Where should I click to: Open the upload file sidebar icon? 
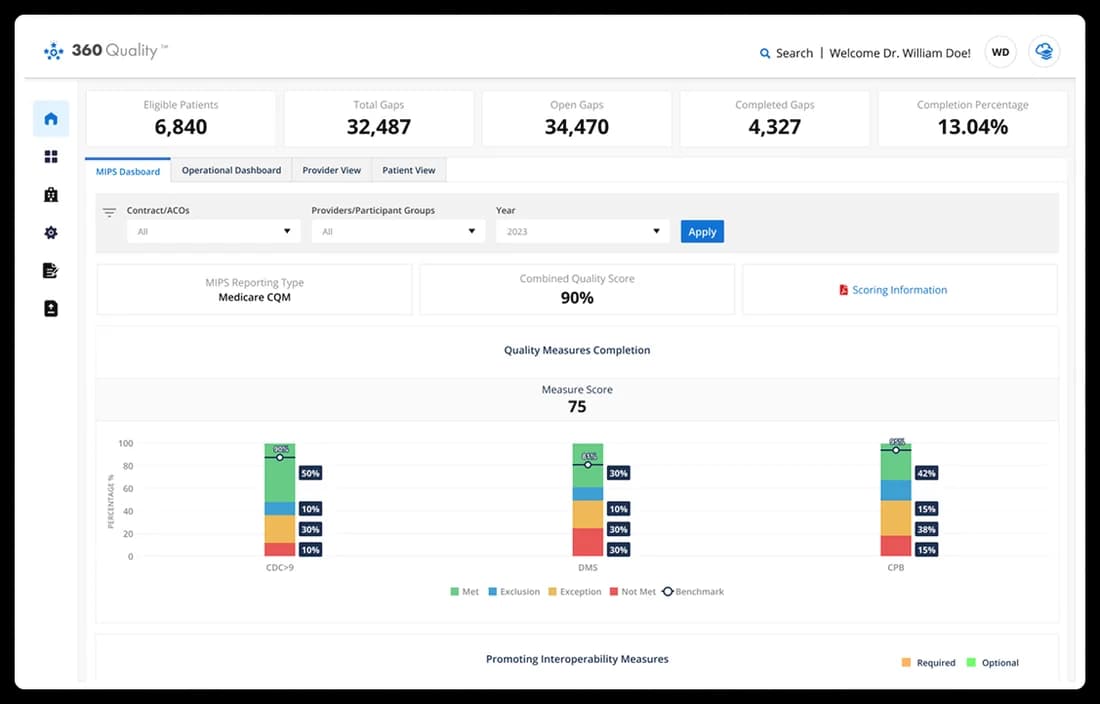pos(51,309)
